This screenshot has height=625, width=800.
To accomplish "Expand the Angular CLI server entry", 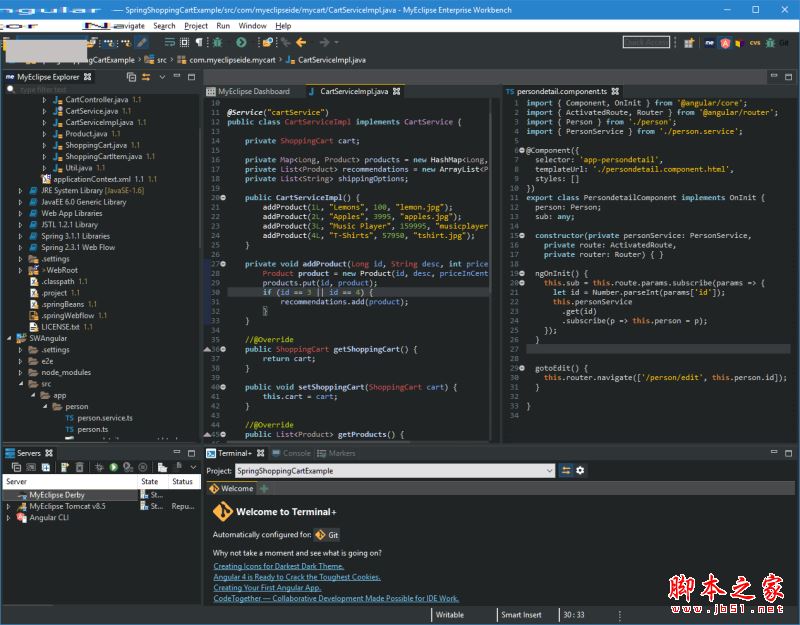I will click(x=8, y=518).
